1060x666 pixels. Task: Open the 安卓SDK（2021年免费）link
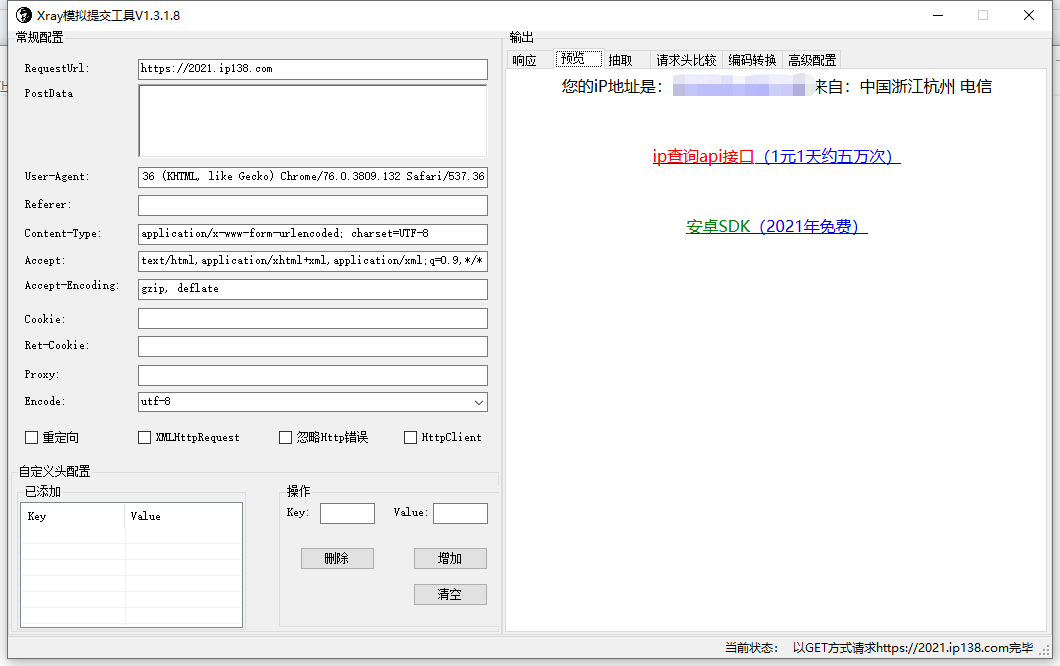[x=776, y=227]
